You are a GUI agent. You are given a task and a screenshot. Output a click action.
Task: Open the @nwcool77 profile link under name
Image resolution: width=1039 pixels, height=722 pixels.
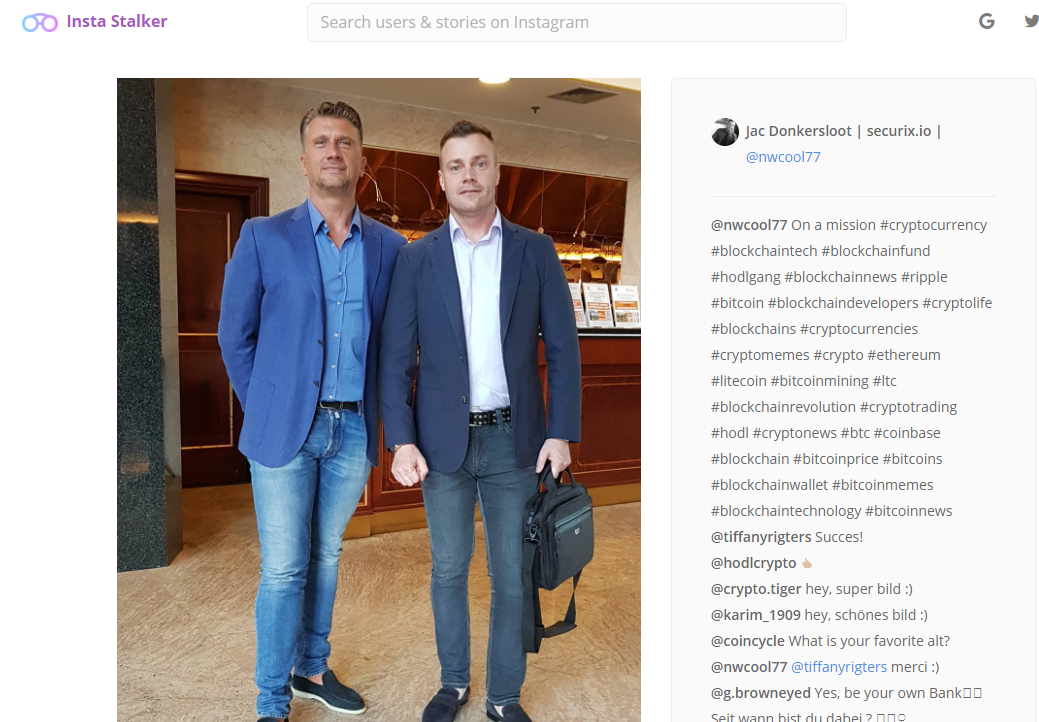(x=783, y=157)
